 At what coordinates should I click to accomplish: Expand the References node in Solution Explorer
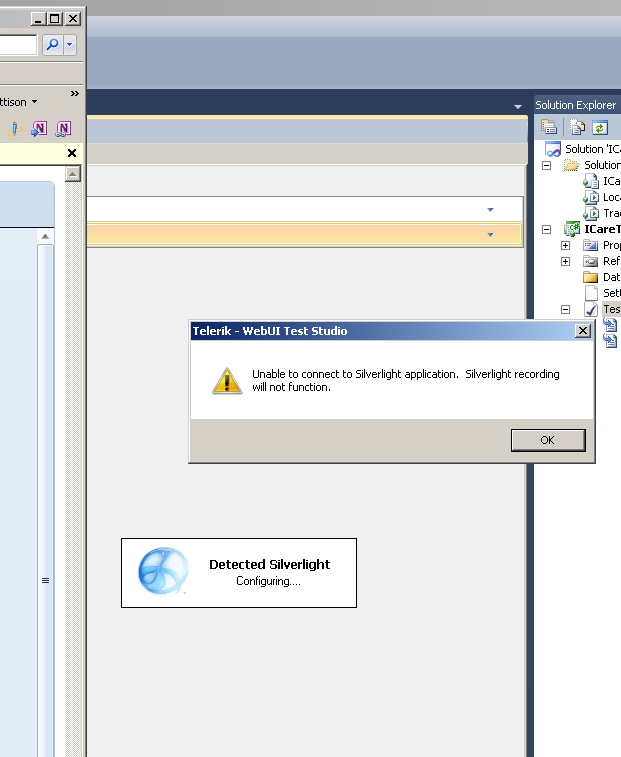click(565, 261)
